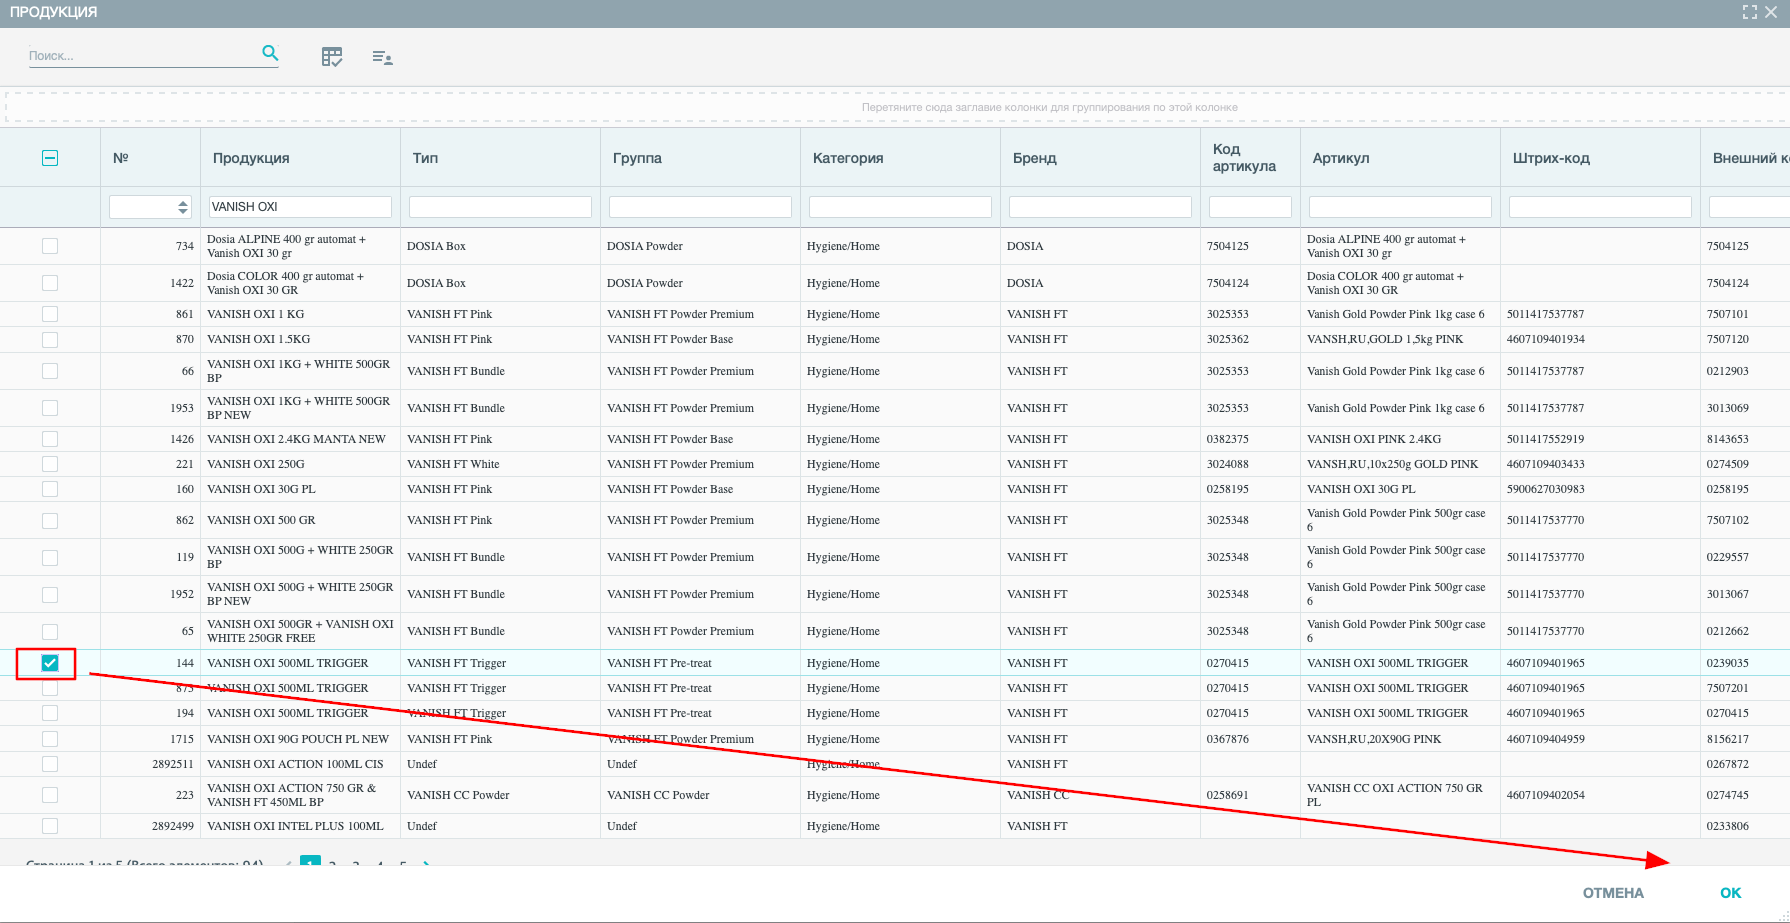Click article VANISH OXI PINK 2.4KG

tap(1374, 439)
